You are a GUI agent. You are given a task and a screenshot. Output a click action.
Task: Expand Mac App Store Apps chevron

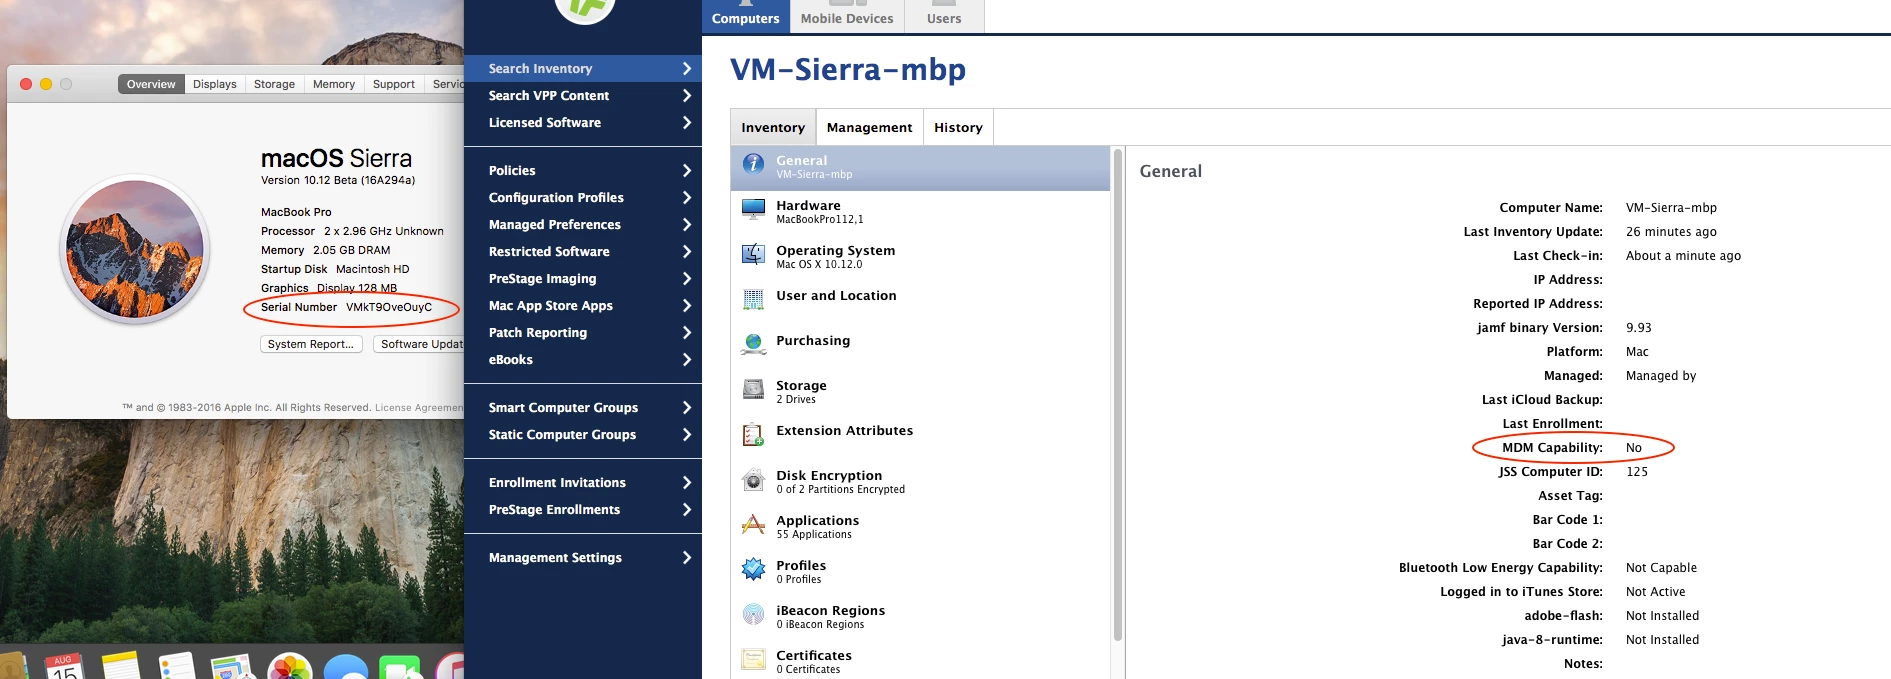click(x=686, y=305)
